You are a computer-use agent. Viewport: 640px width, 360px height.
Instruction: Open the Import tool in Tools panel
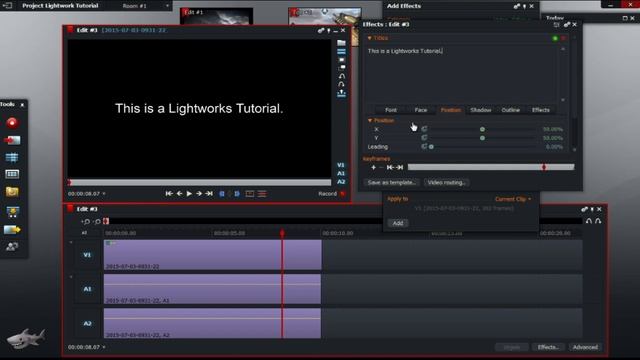coord(12,140)
